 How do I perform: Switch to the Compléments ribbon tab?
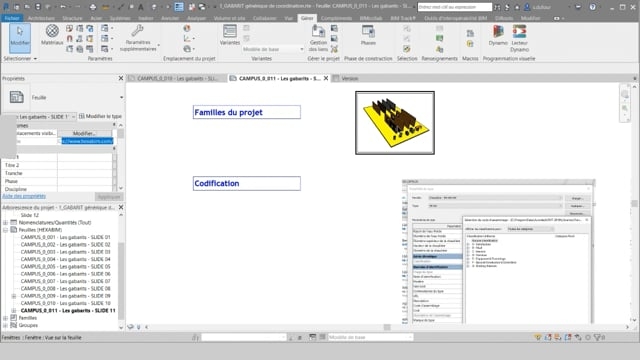(x=336, y=18)
